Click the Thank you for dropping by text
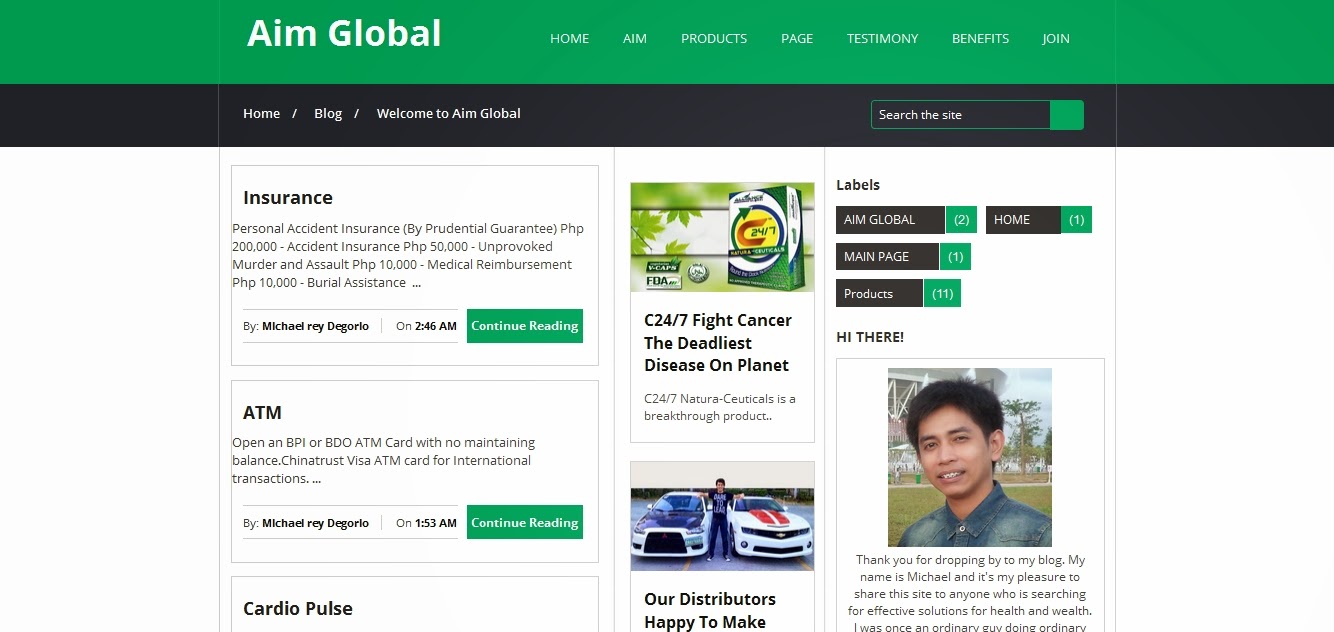1334x632 pixels. click(x=970, y=593)
